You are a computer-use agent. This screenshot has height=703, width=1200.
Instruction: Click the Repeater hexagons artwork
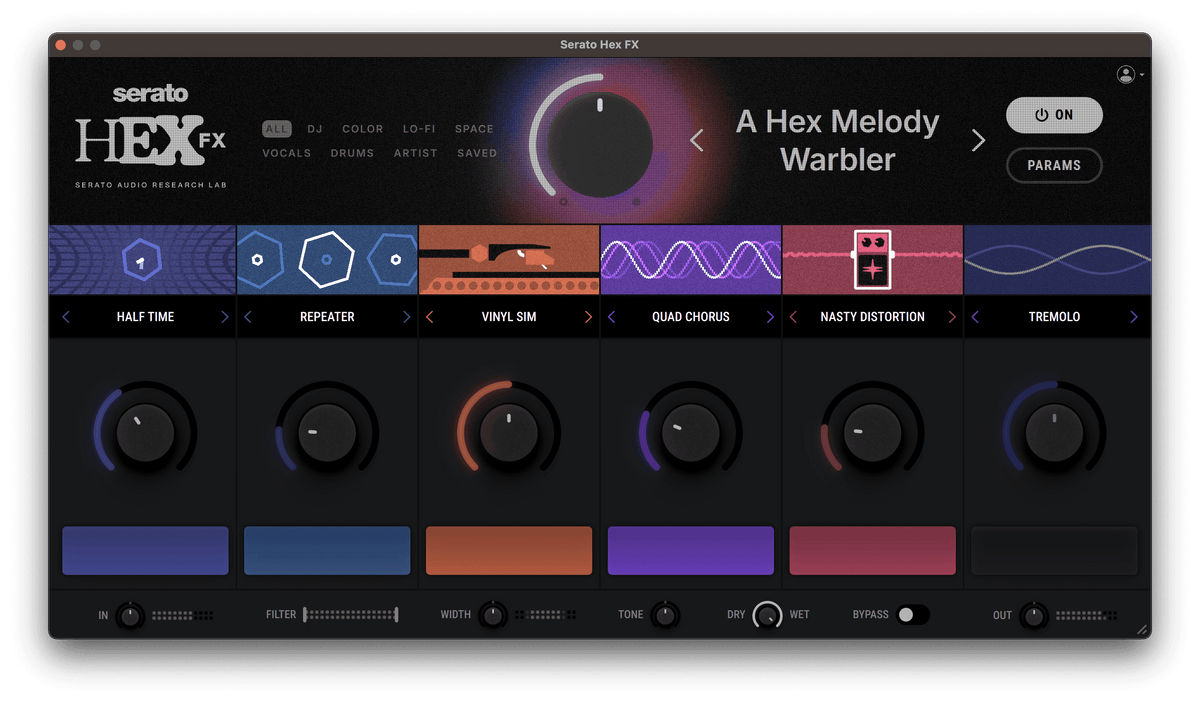point(327,260)
